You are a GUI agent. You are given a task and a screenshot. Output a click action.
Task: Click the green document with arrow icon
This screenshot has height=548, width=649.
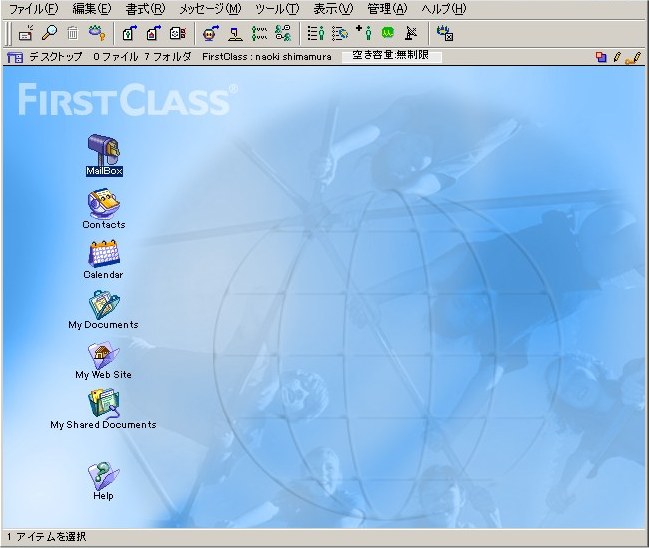[130, 33]
